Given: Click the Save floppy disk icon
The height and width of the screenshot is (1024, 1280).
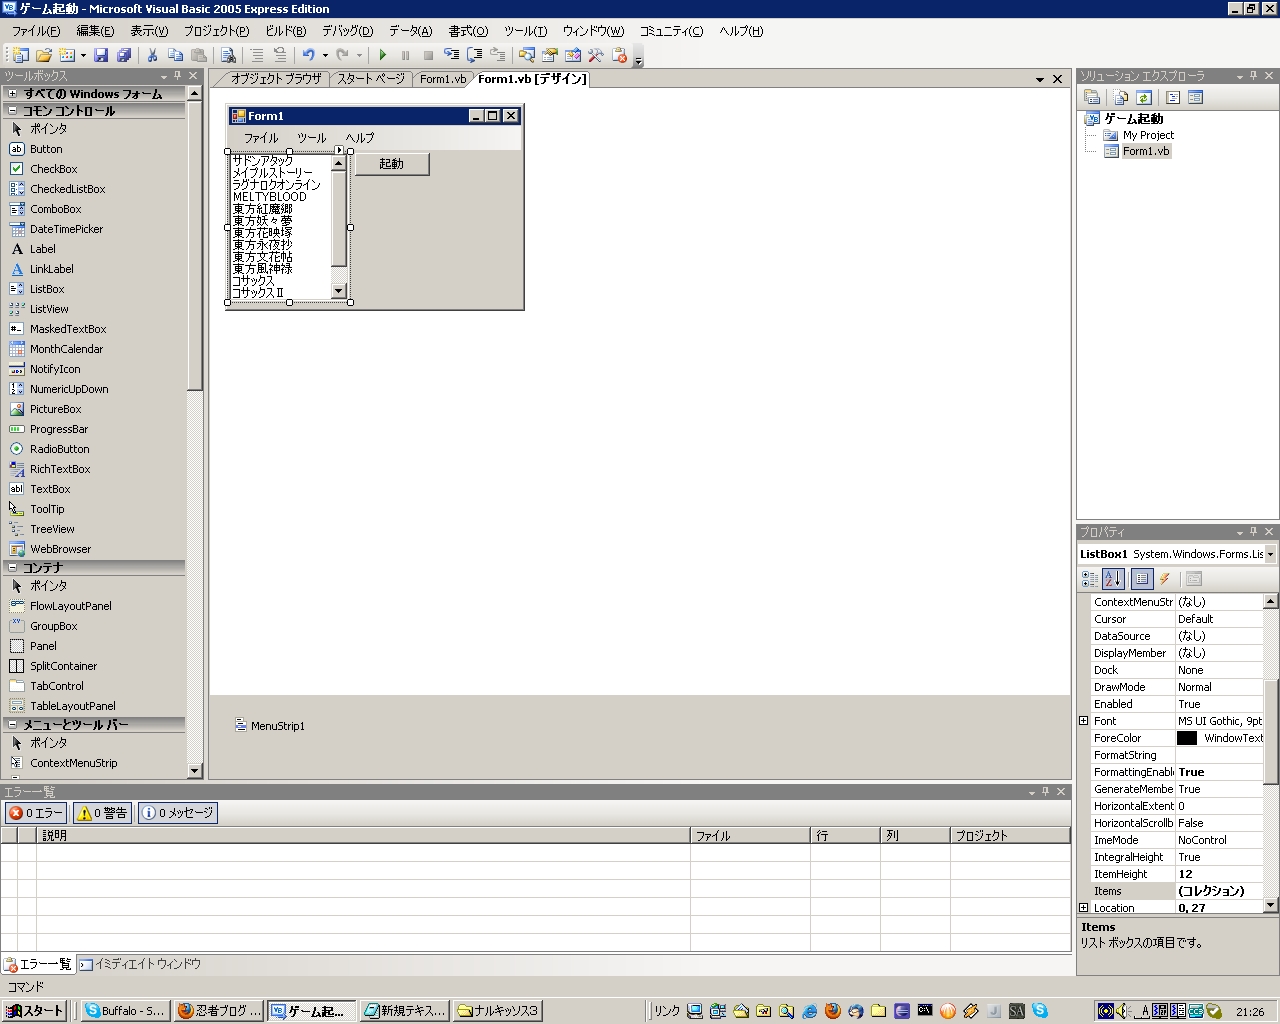Looking at the screenshot, I should (x=101, y=55).
